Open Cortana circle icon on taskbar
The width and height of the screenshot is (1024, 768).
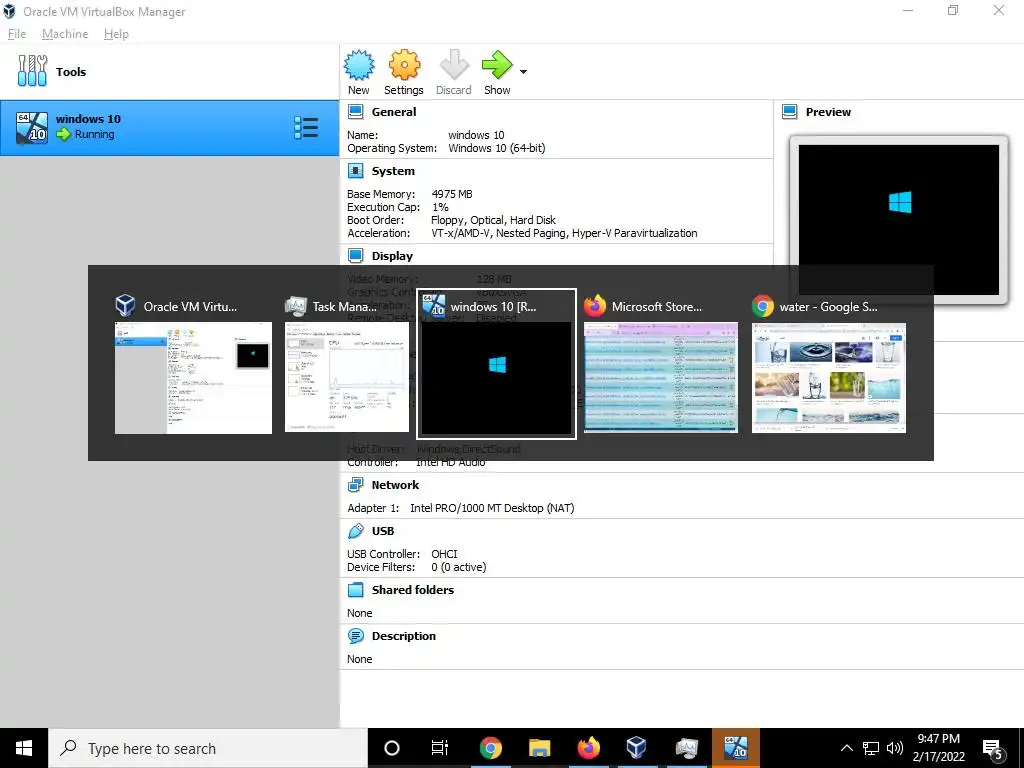pyautogui.click(x=392, y=748)
